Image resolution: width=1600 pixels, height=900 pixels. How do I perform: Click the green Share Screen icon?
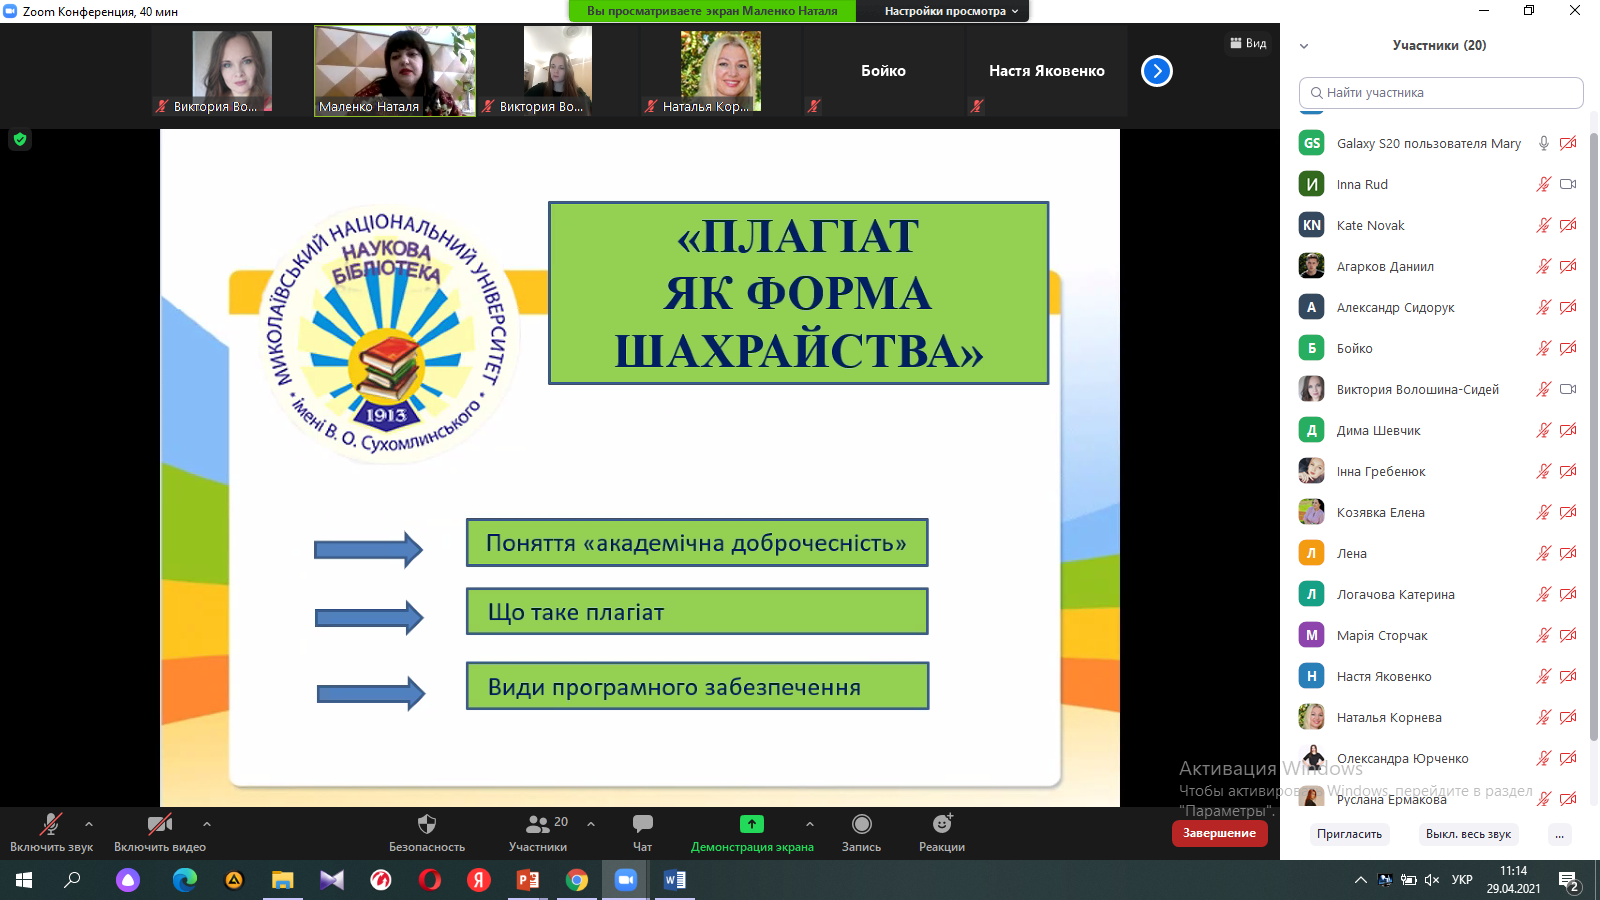pyautogui.click(x=751, y=825)
